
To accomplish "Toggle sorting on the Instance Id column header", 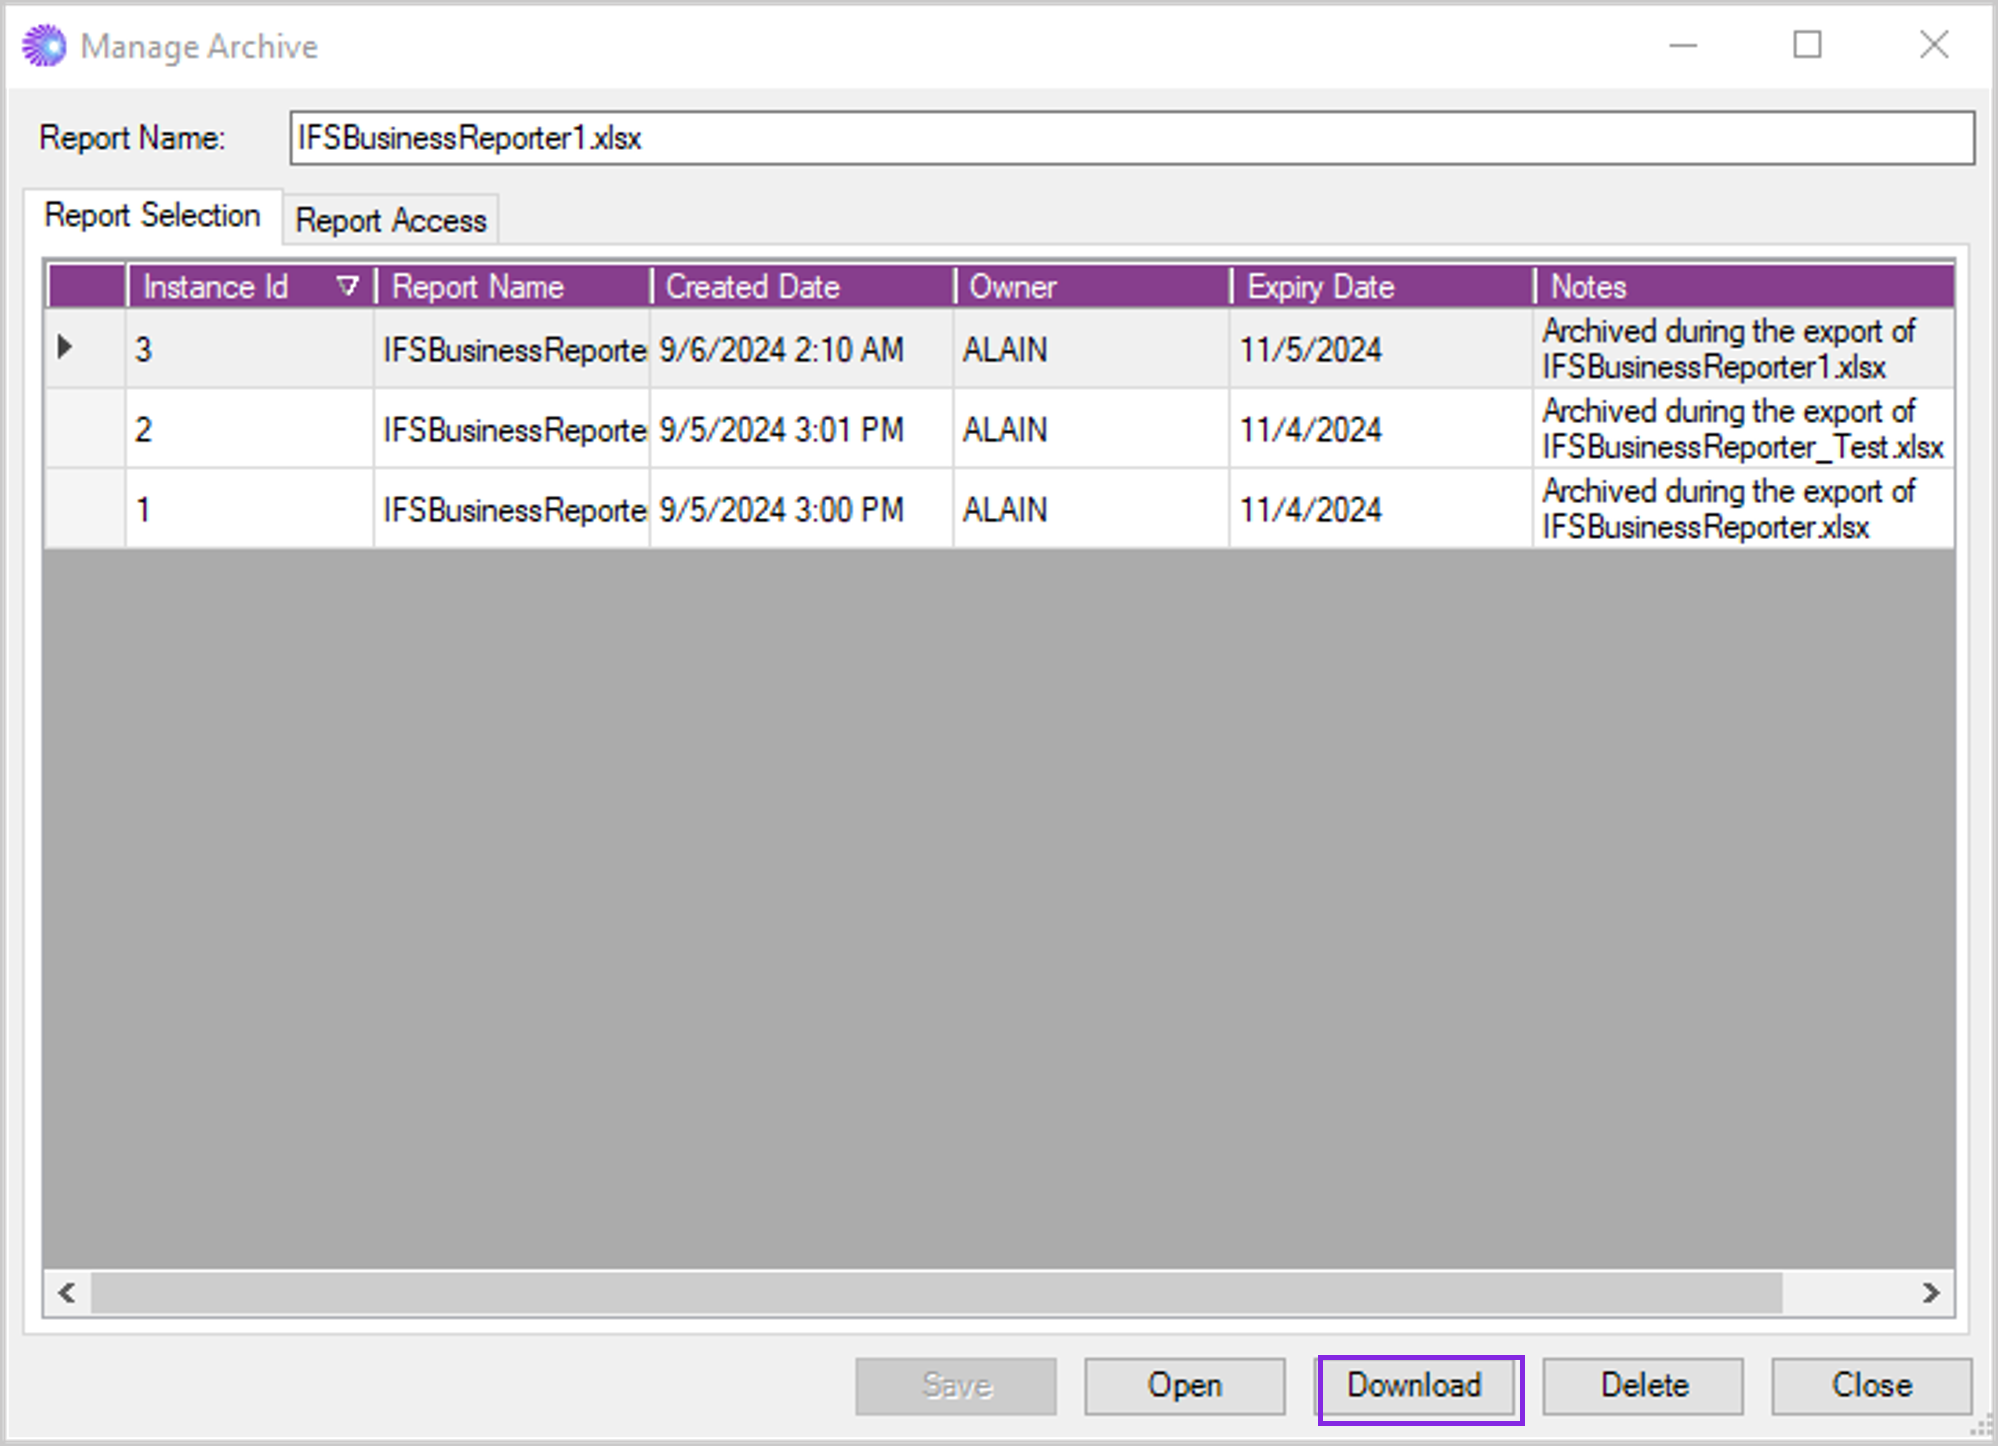I will click(x=230, y=286).
